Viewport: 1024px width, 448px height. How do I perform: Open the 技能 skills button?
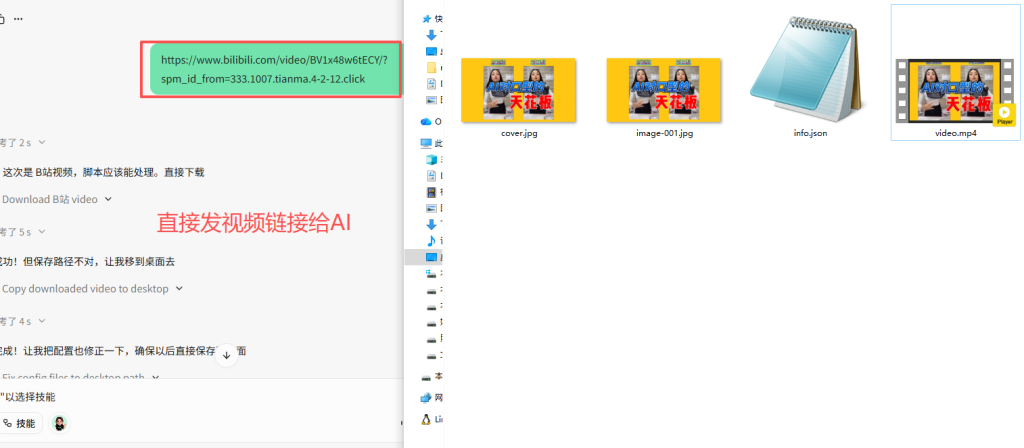pyautogui.click(x=20, y=423)
